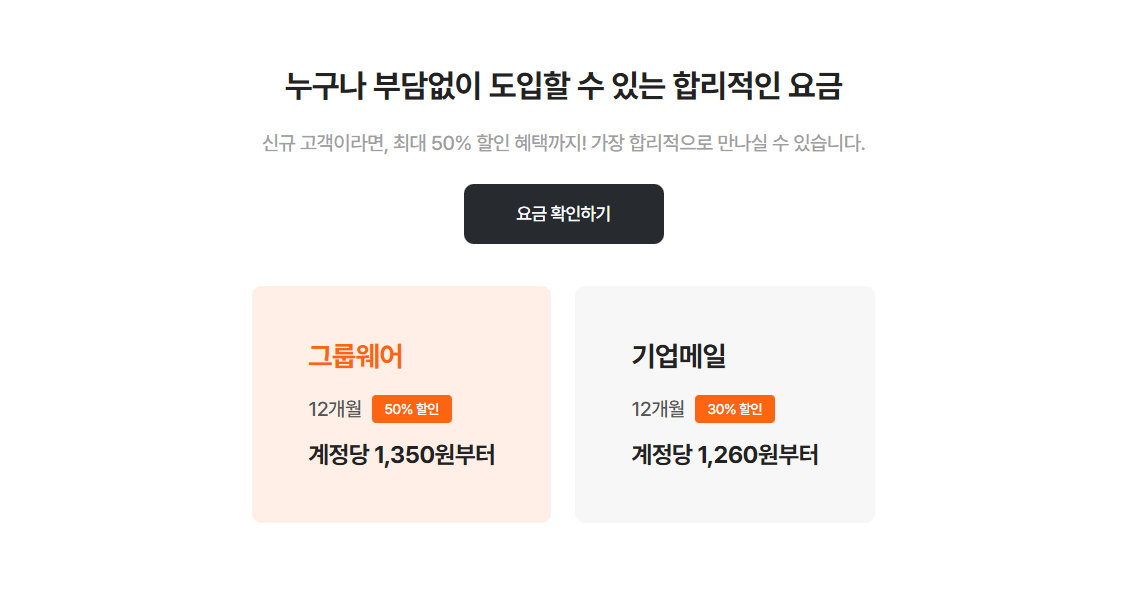The width and height of the screenshot is (1138, 601).
Task: Select the 계정당 1,260원부터 price text
Action: pos(721,455)
